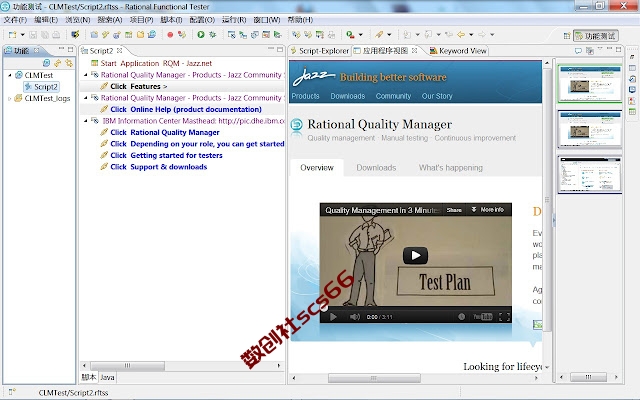
Task: Collapse the CLMTest project node
Action: 10,75
